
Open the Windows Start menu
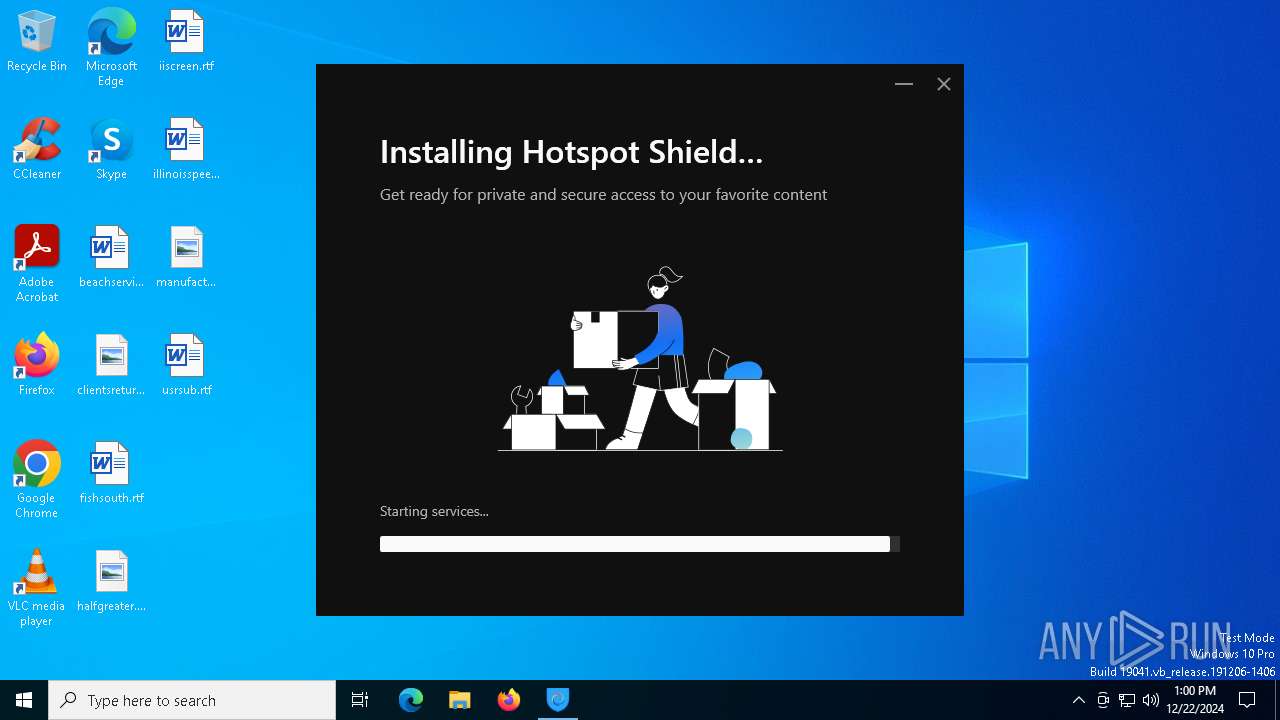point(24,700)
